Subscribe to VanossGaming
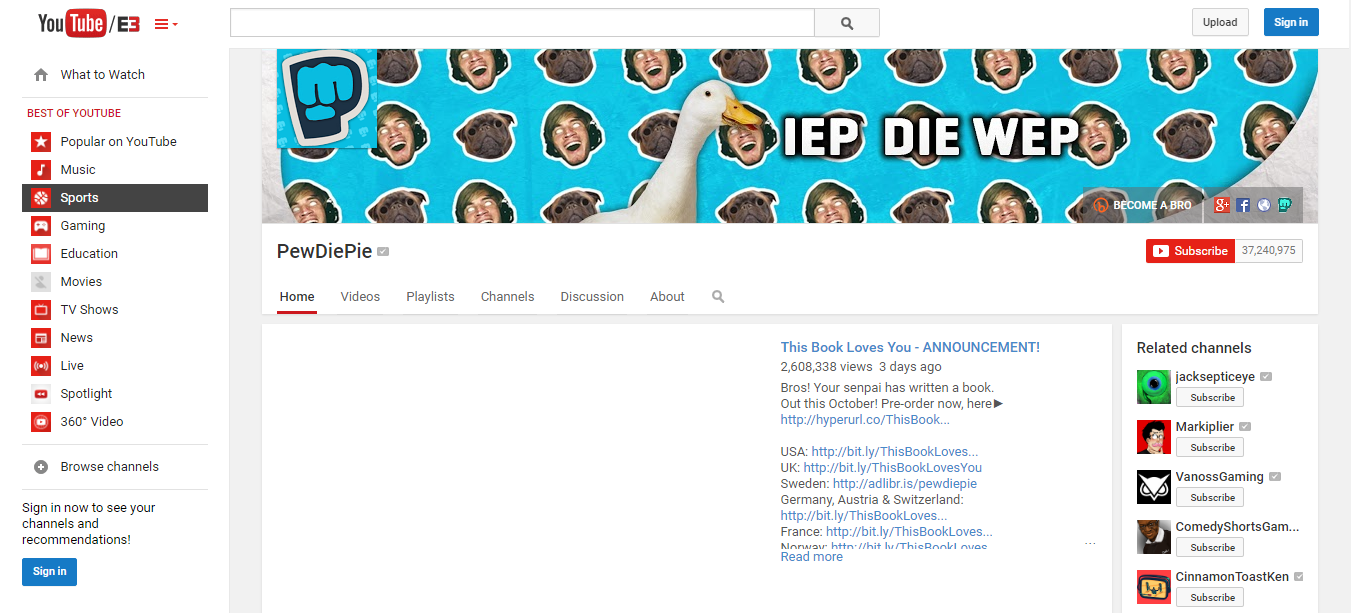Viewport: 1351px width, 613px height. [1210, 497]
